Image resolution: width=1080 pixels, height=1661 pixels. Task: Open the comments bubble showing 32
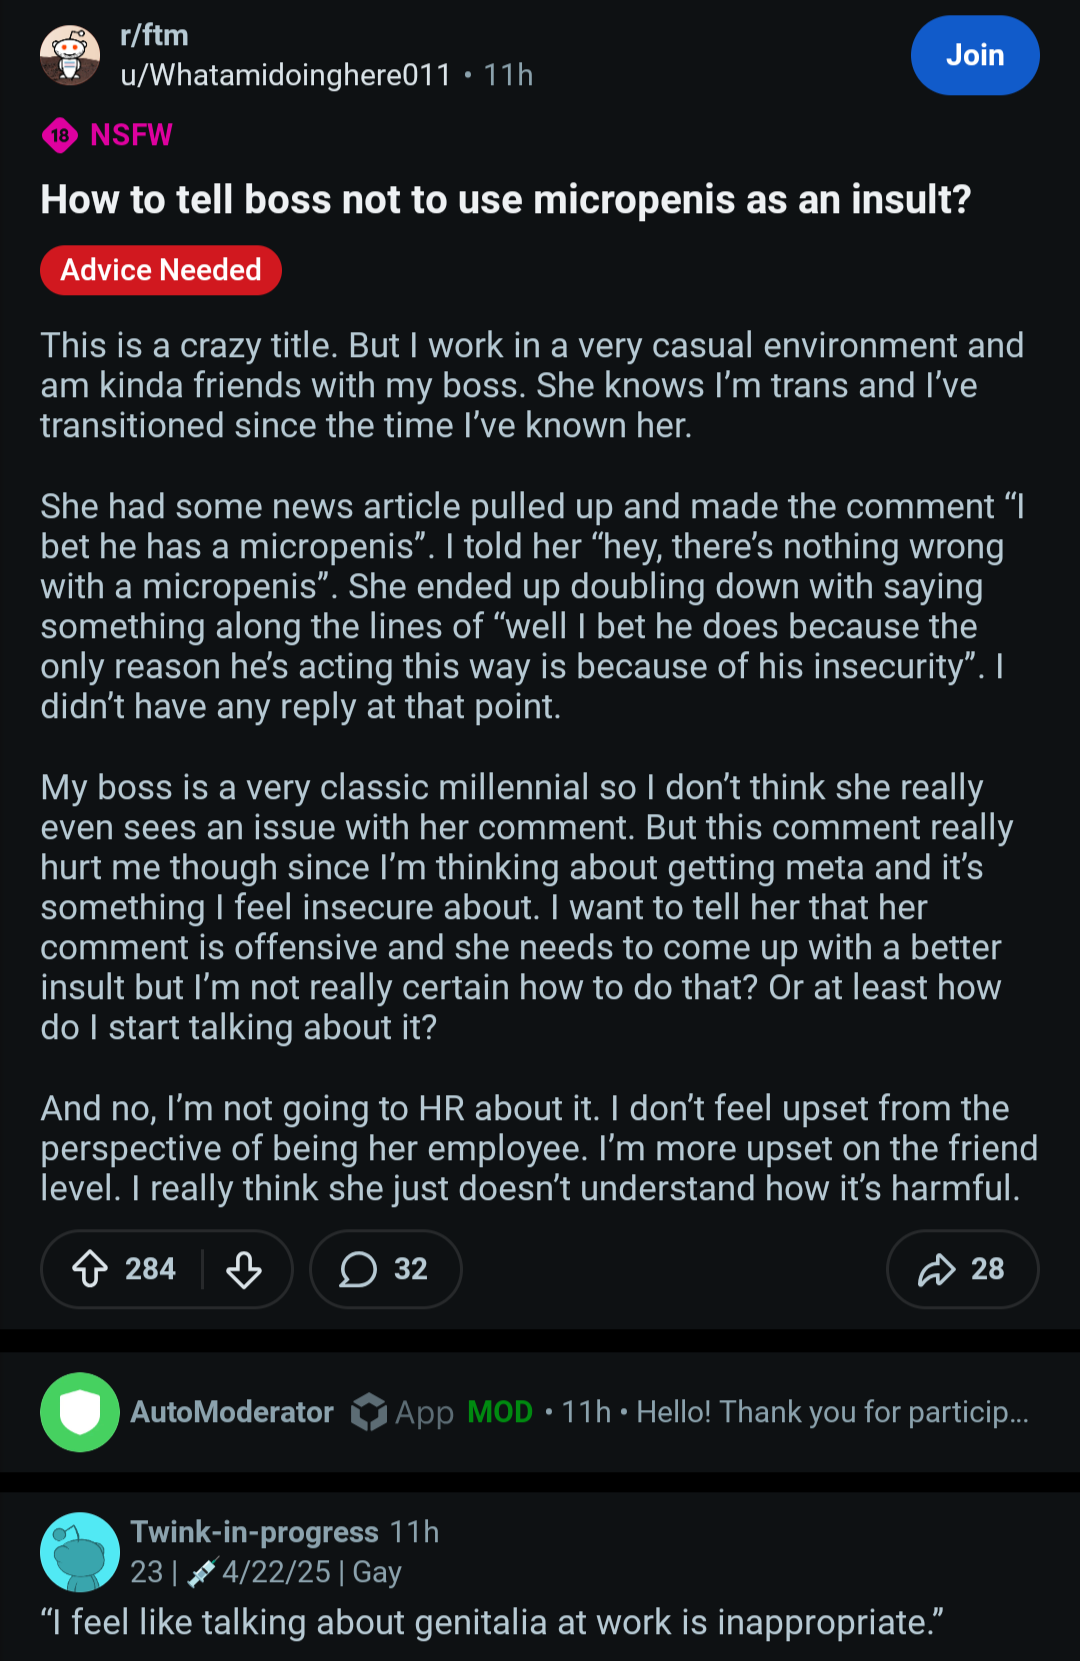point(385,1269)
